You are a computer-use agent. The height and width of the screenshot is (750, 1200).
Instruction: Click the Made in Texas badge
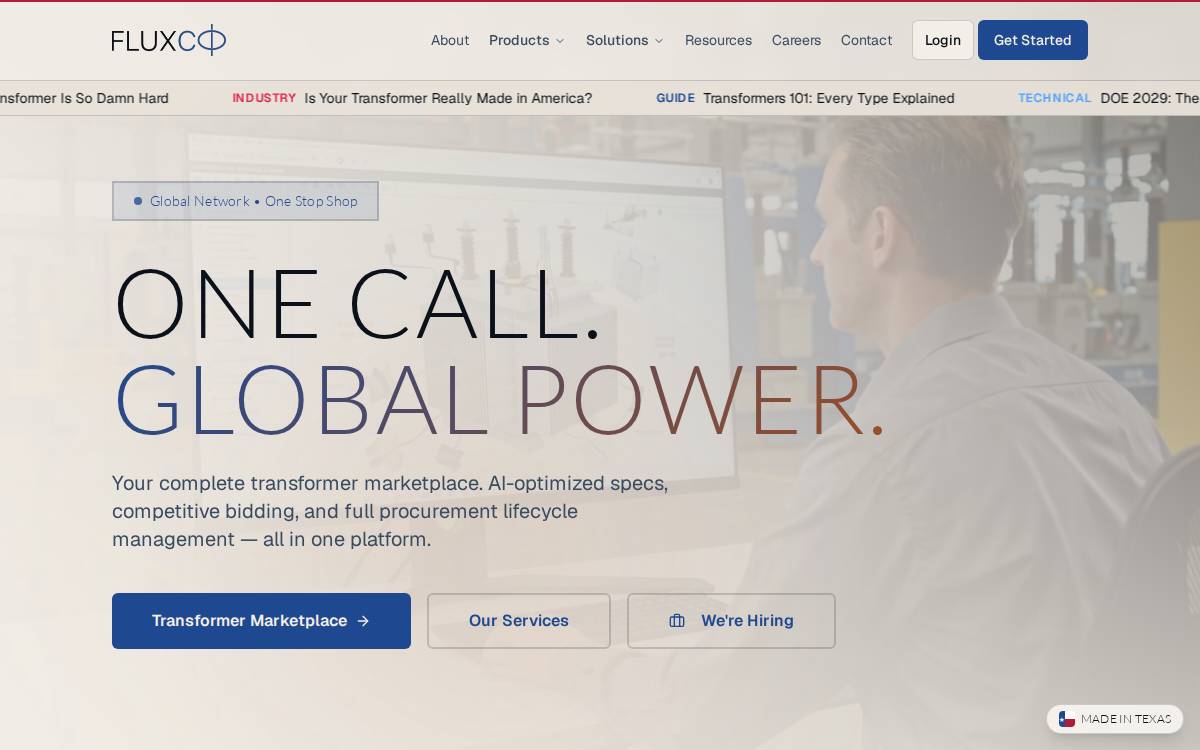tap(1115, 719)
